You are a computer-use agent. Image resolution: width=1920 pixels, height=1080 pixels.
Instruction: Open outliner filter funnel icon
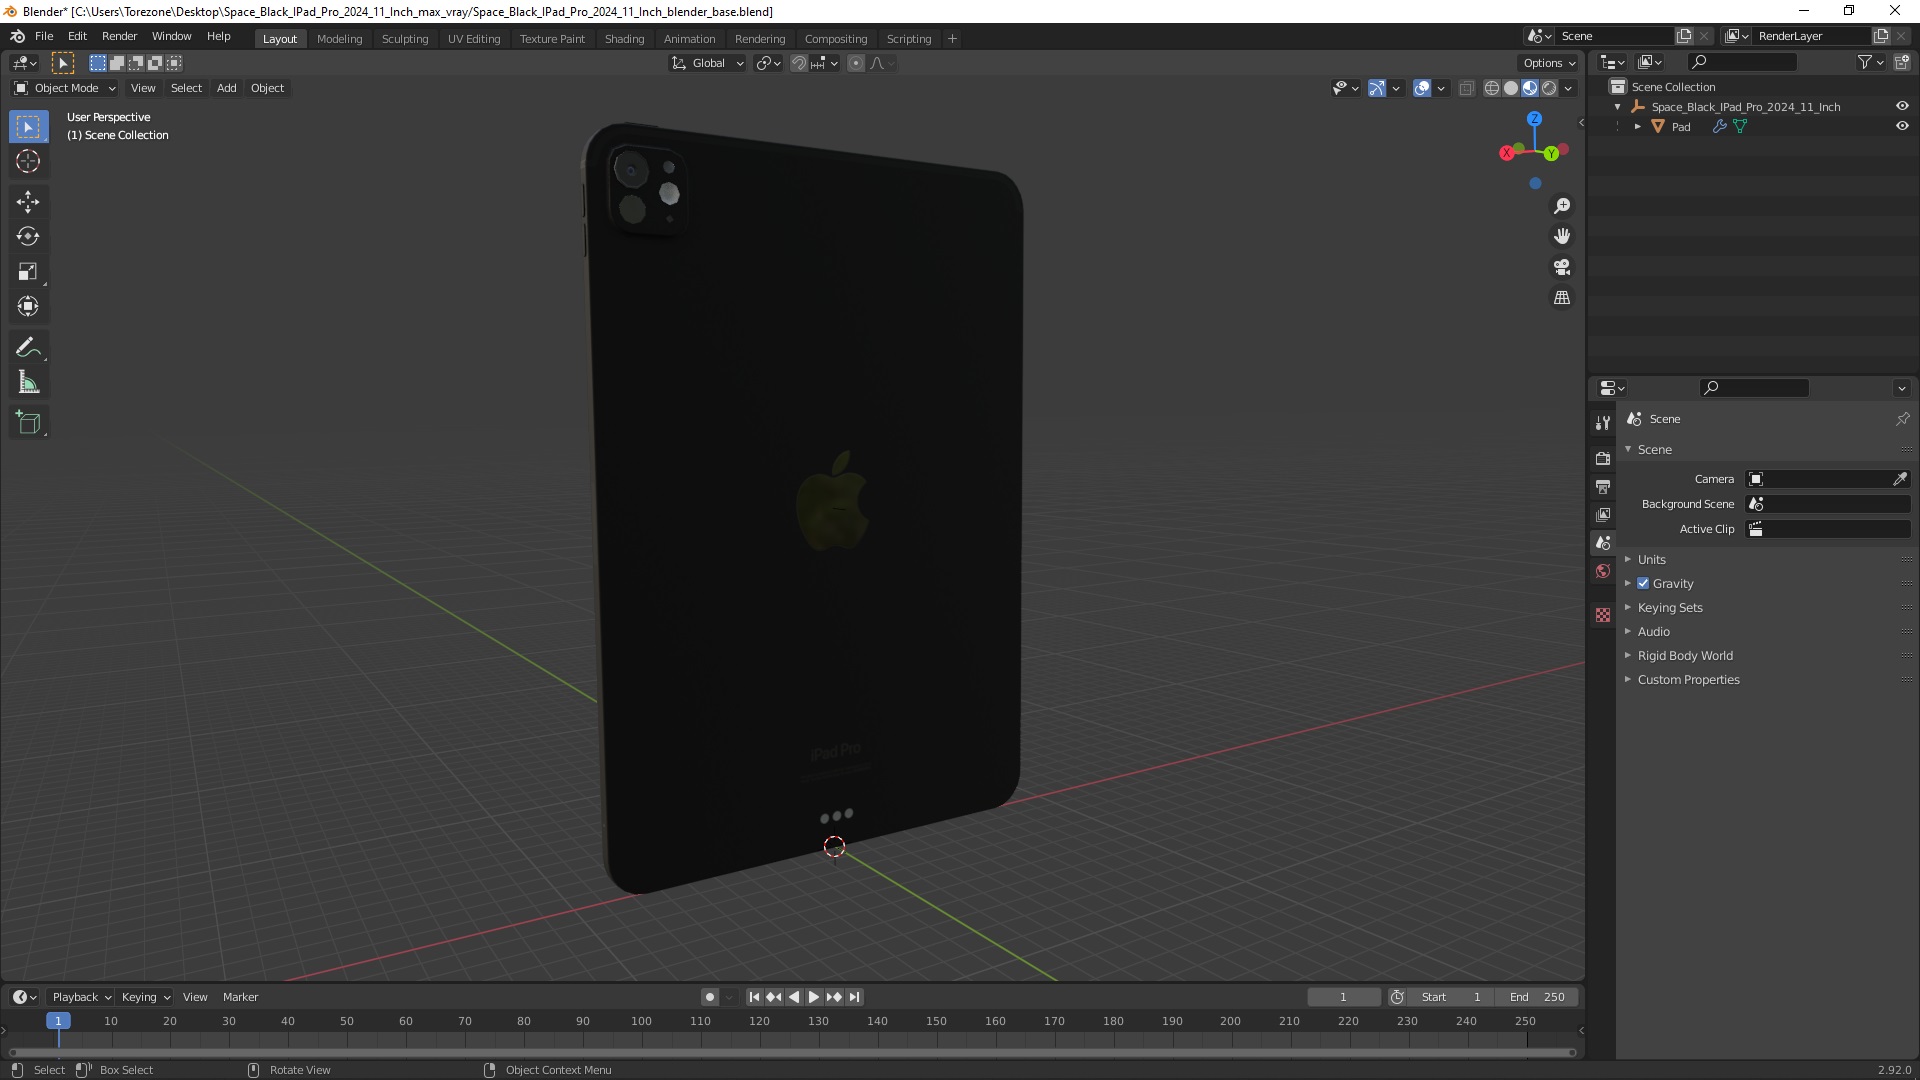pyautogui.click(x=1865, y=62)
